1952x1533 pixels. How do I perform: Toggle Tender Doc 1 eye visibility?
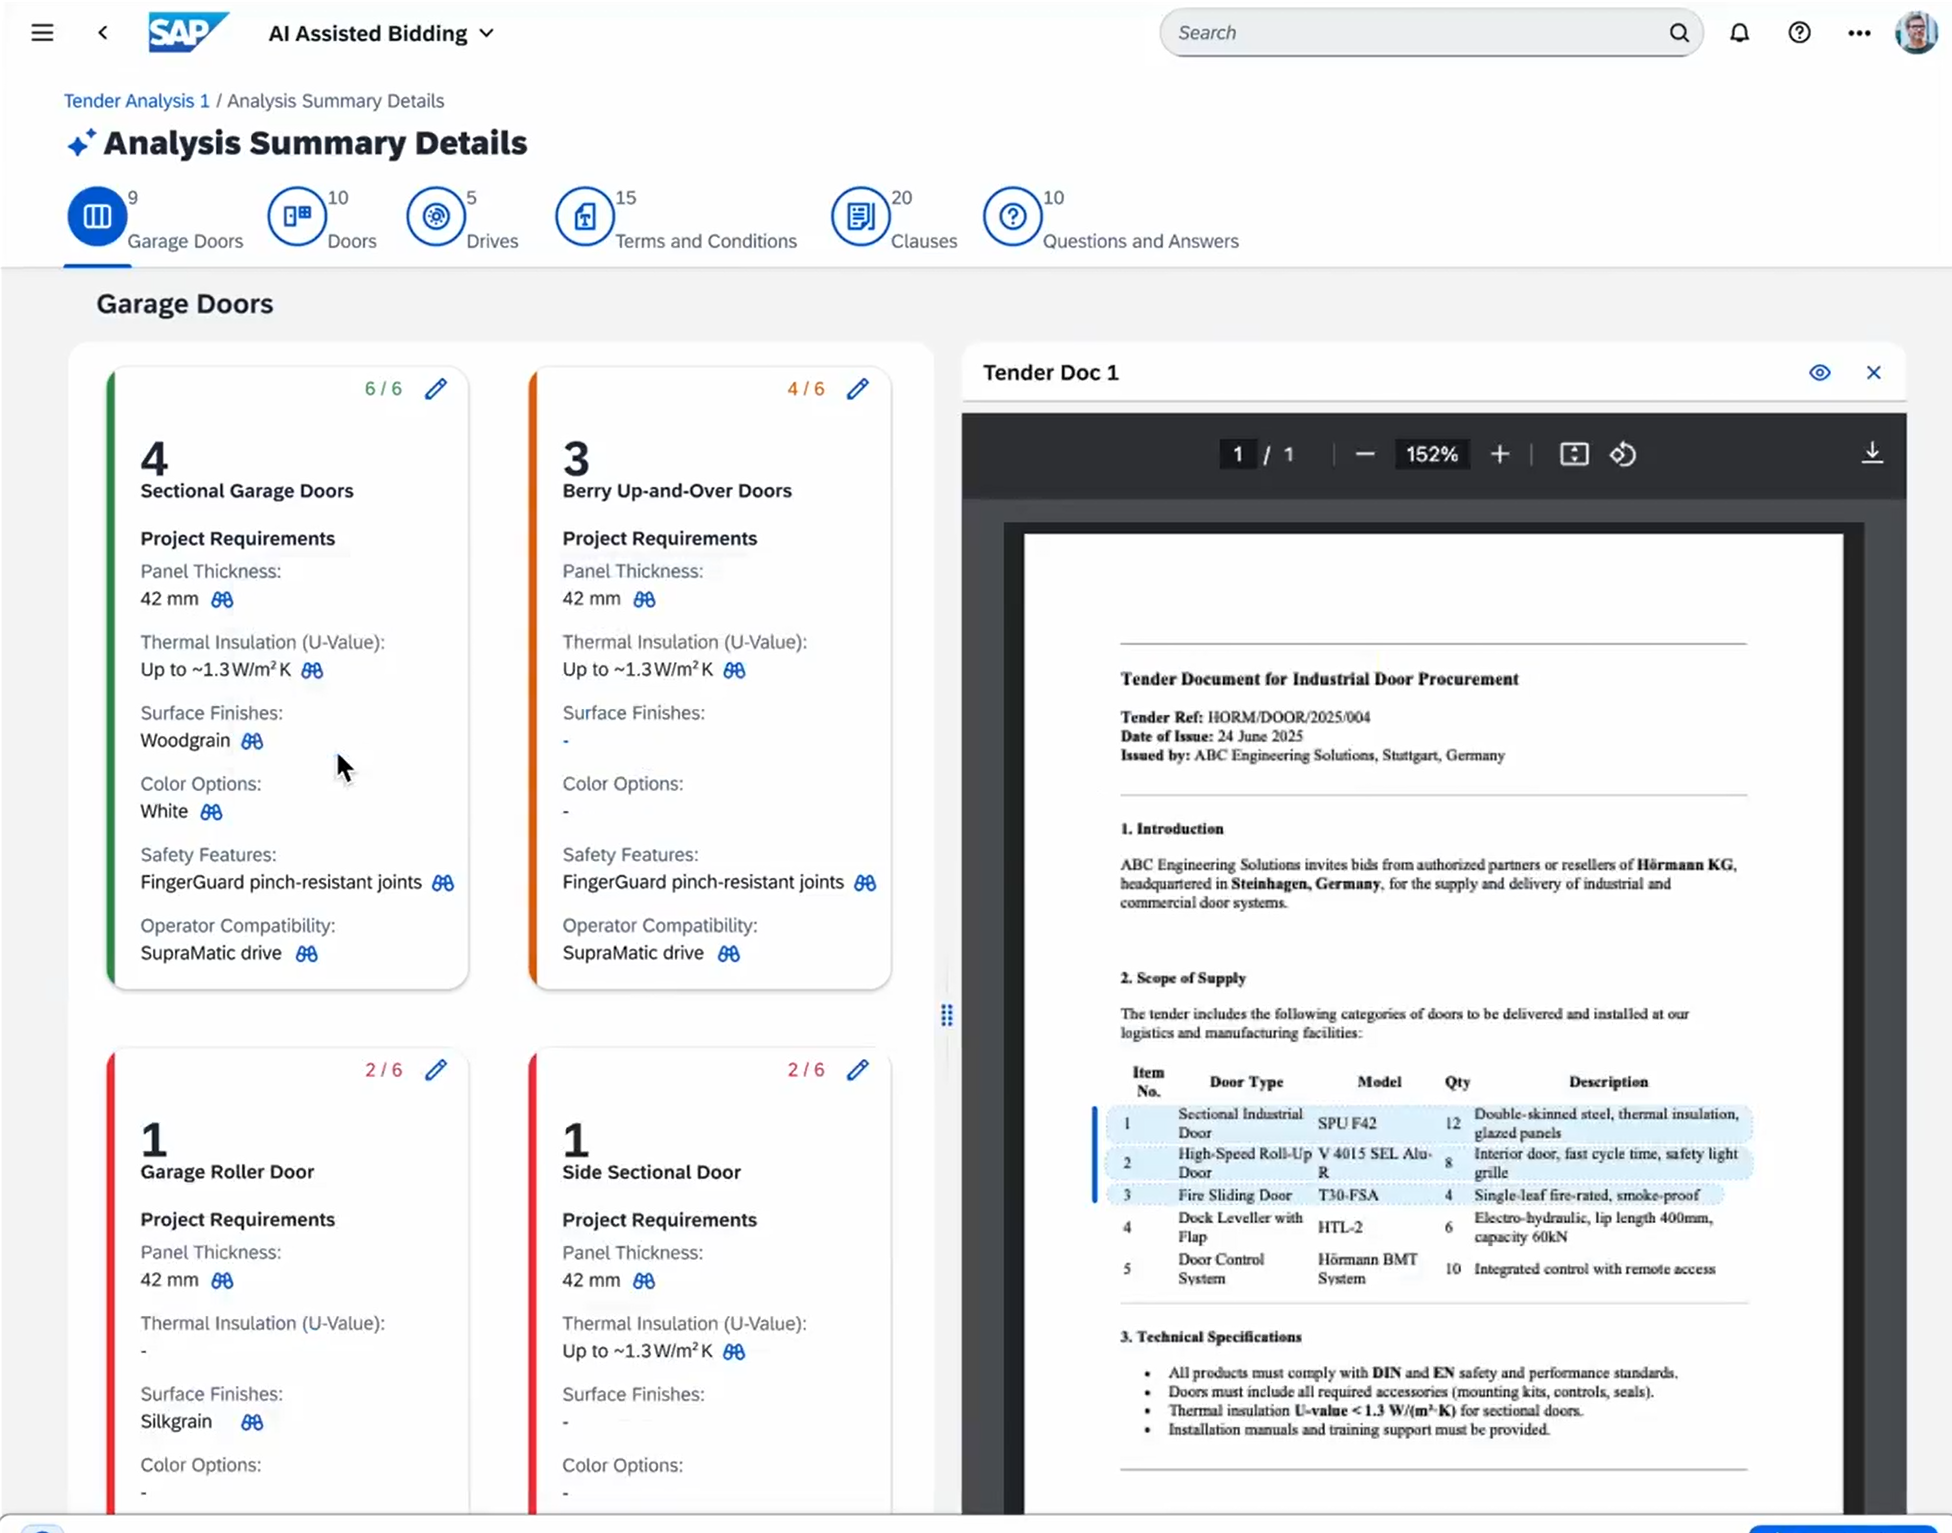click(1819, 373)
